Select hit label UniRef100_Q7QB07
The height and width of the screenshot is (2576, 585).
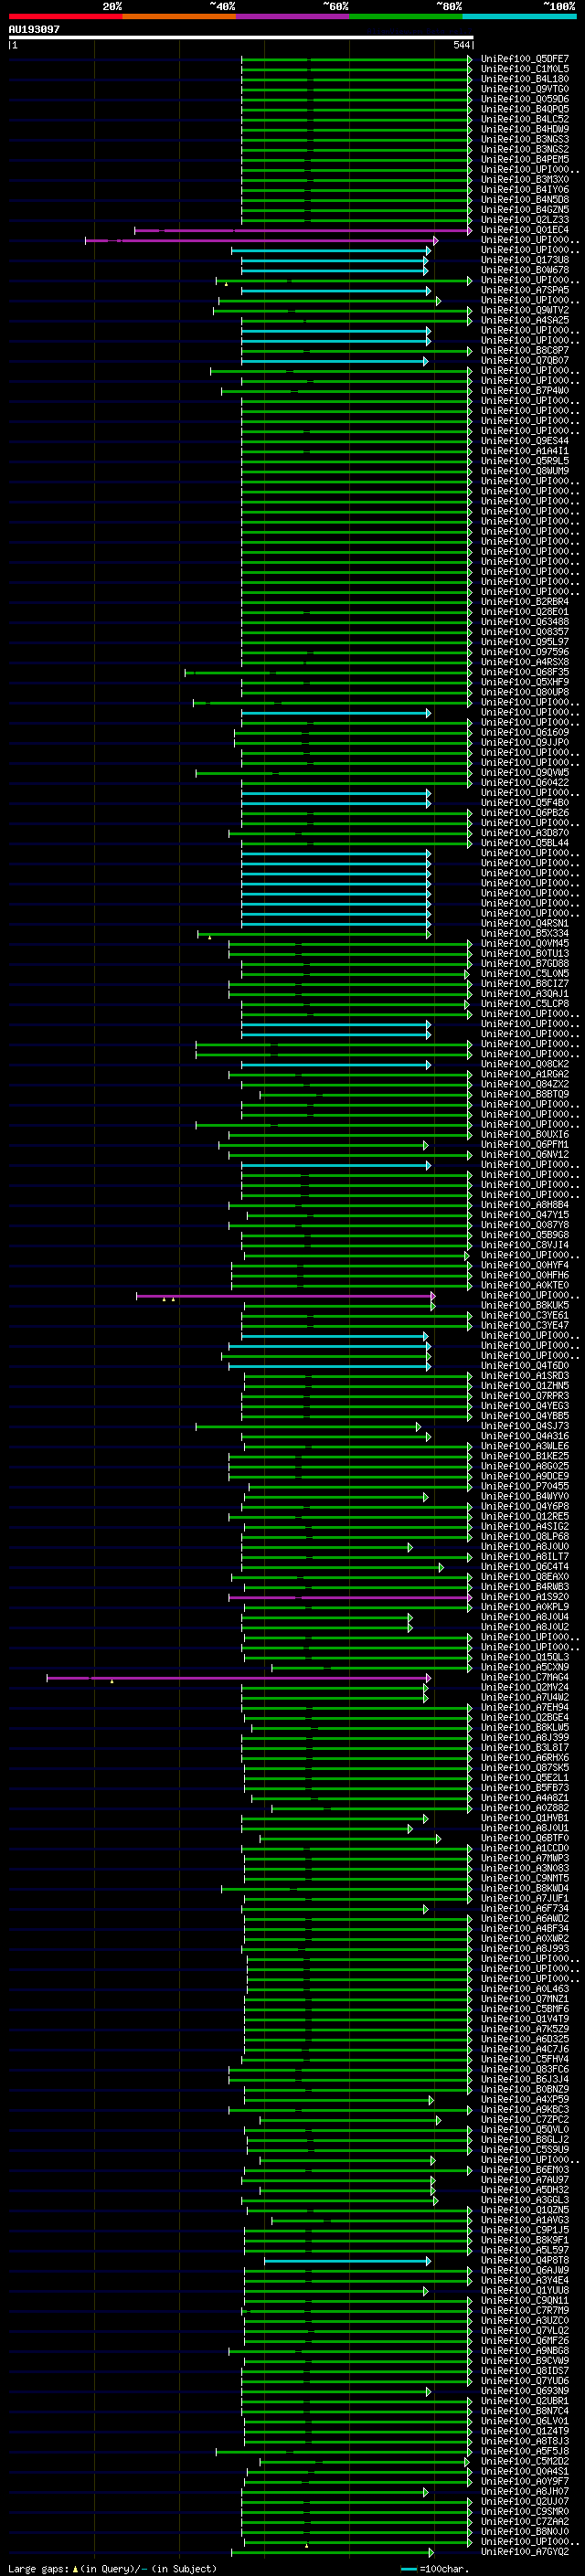[x=525, y=360]
